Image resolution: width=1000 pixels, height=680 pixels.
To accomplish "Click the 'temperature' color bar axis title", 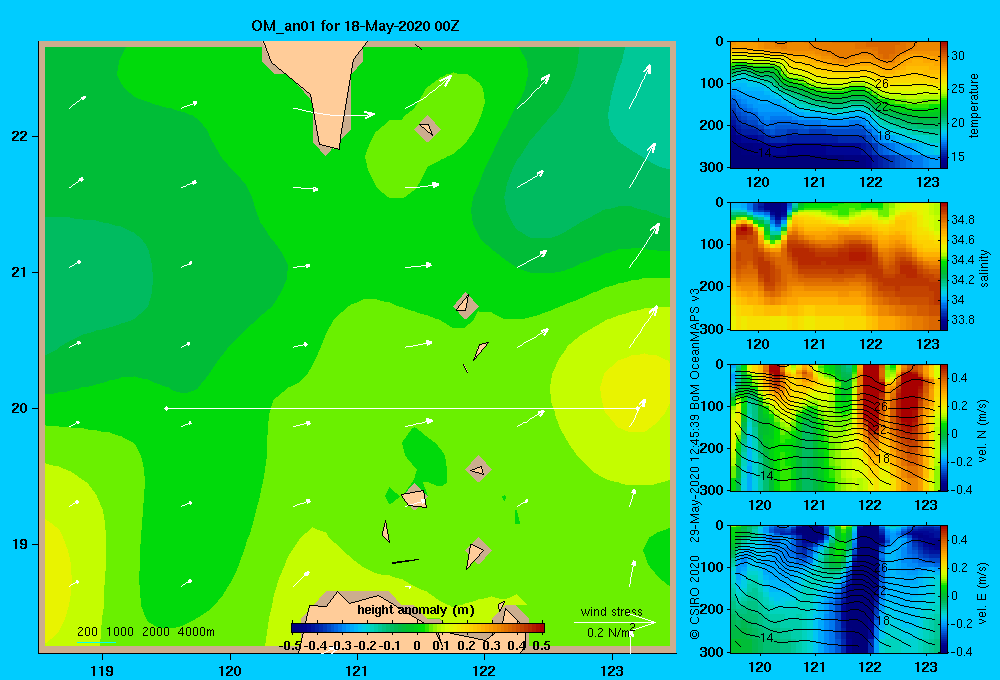I will coord(974,105).
